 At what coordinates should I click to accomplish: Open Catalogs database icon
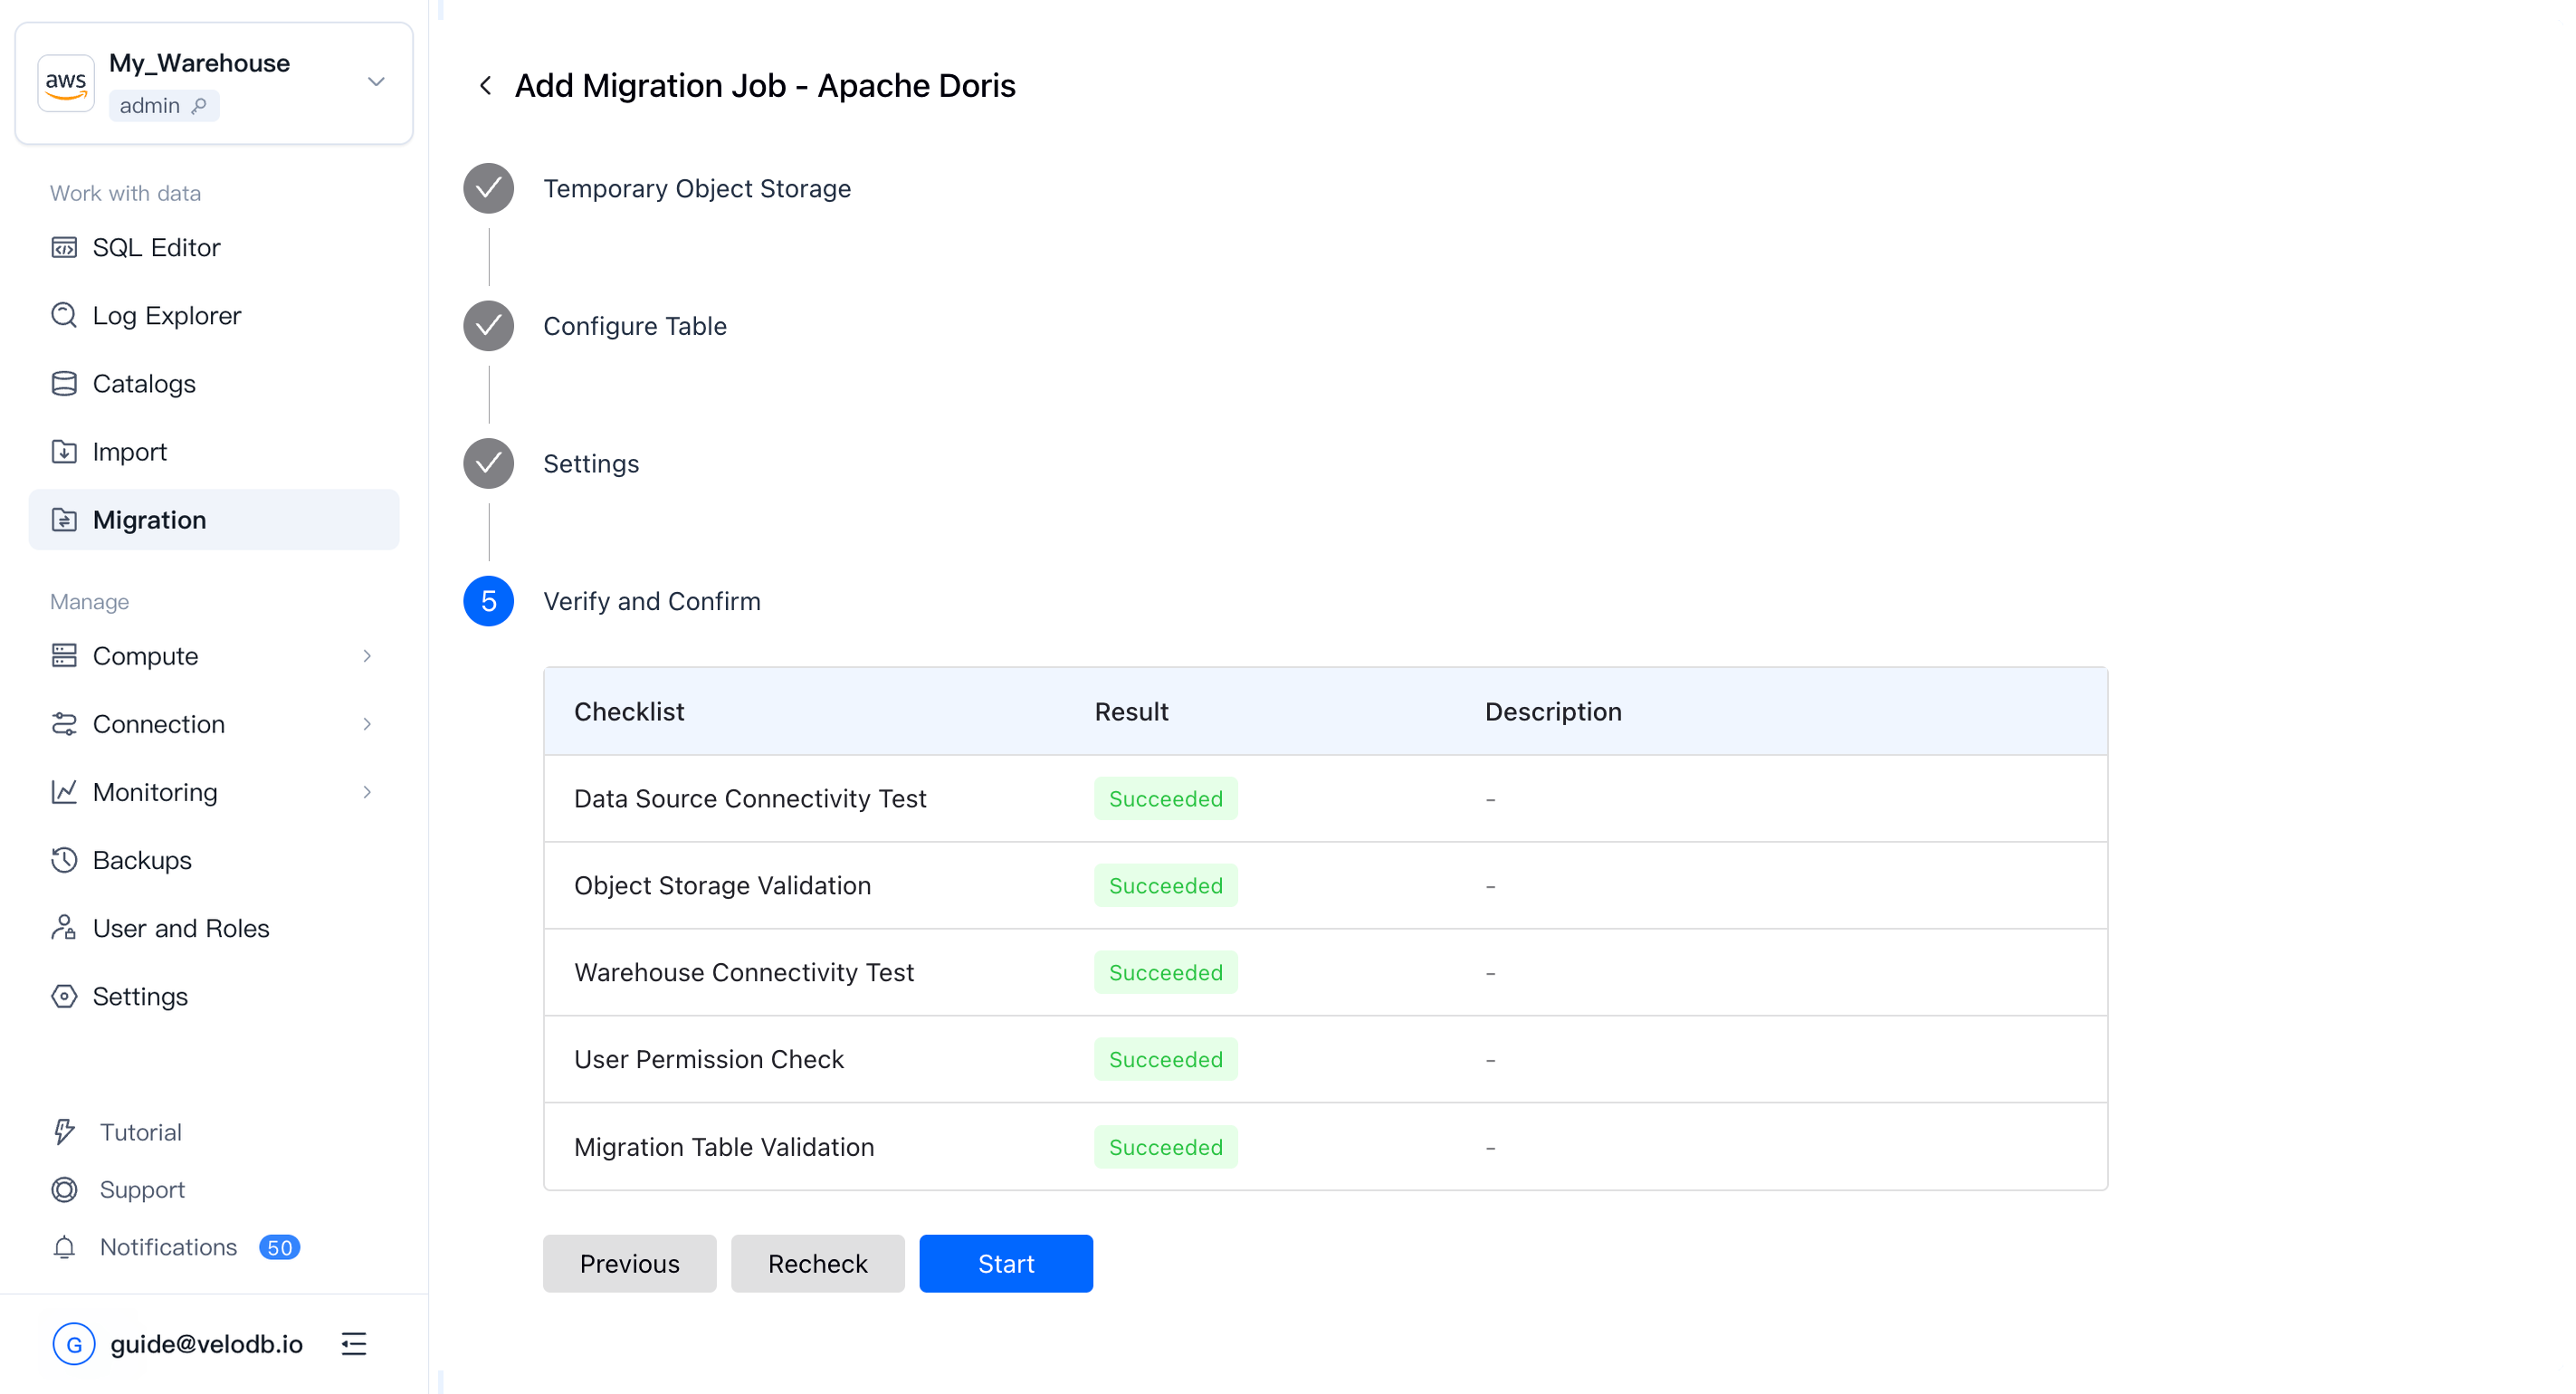64,383
